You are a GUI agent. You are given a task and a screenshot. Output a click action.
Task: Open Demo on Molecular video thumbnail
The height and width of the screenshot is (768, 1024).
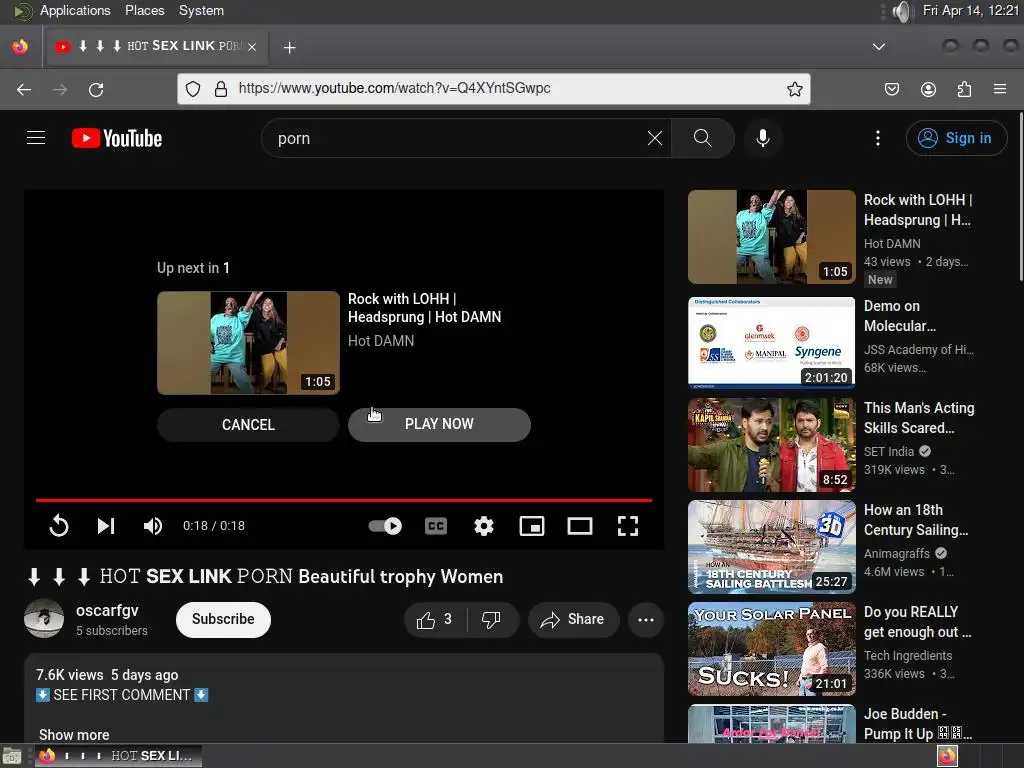pos(771,343)
